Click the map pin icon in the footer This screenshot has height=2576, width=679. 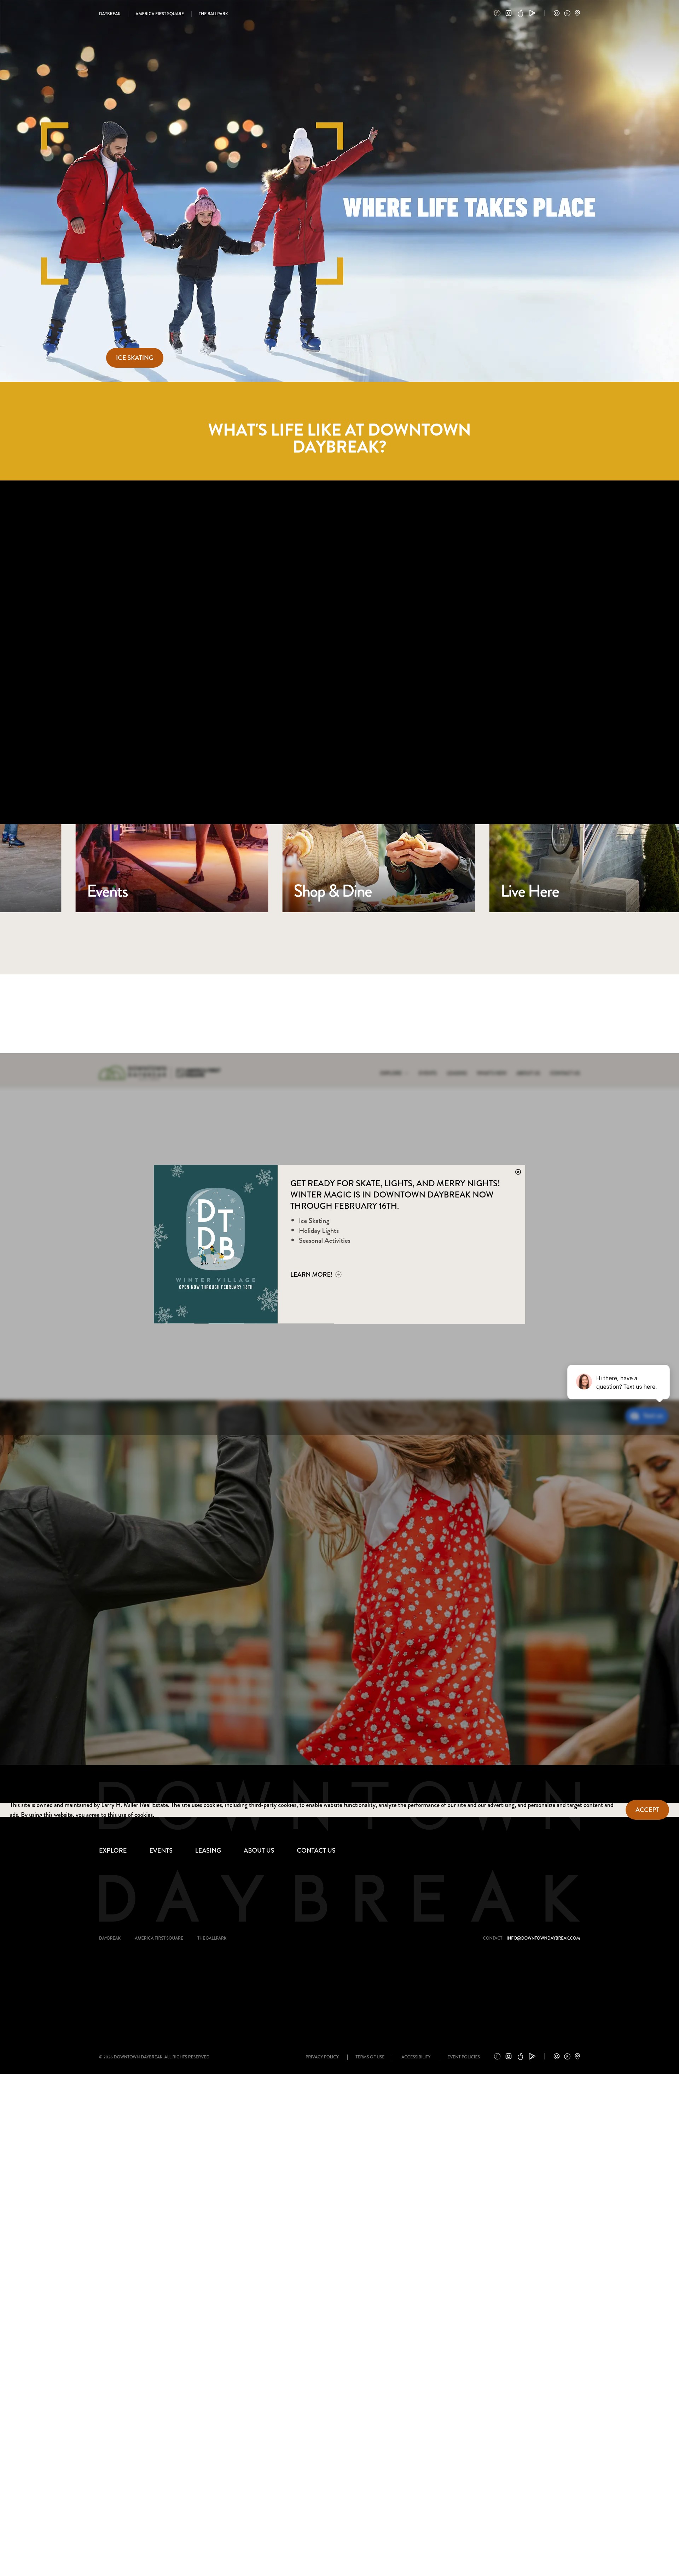point(577,2056)
